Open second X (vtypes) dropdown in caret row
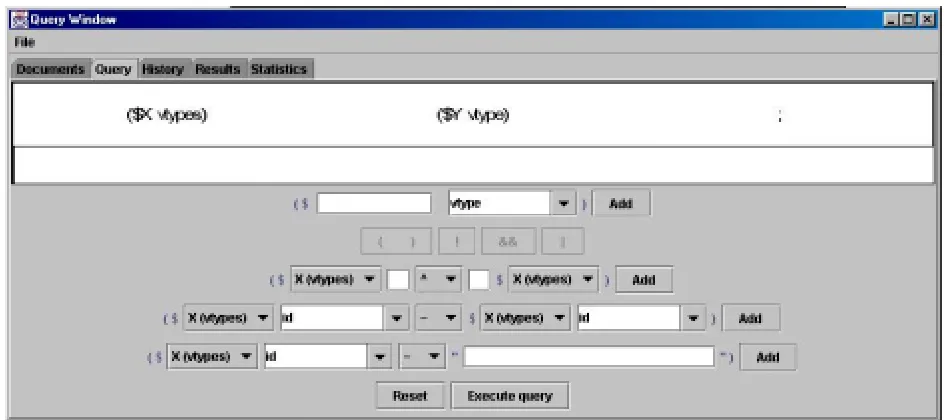 tap(553, 280)
